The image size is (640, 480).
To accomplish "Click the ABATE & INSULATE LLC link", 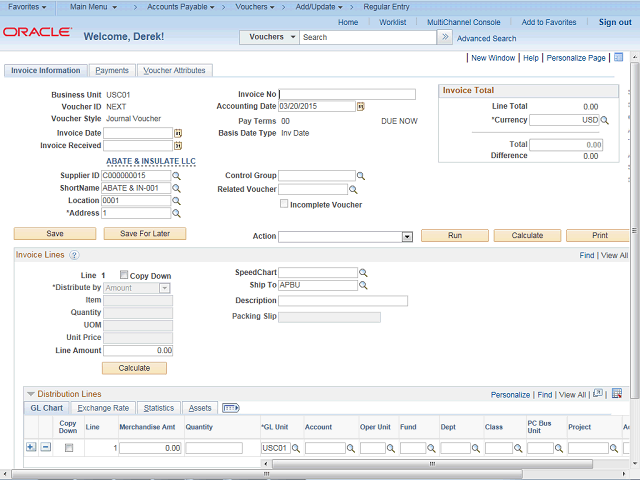I will [x=150, y=161].
